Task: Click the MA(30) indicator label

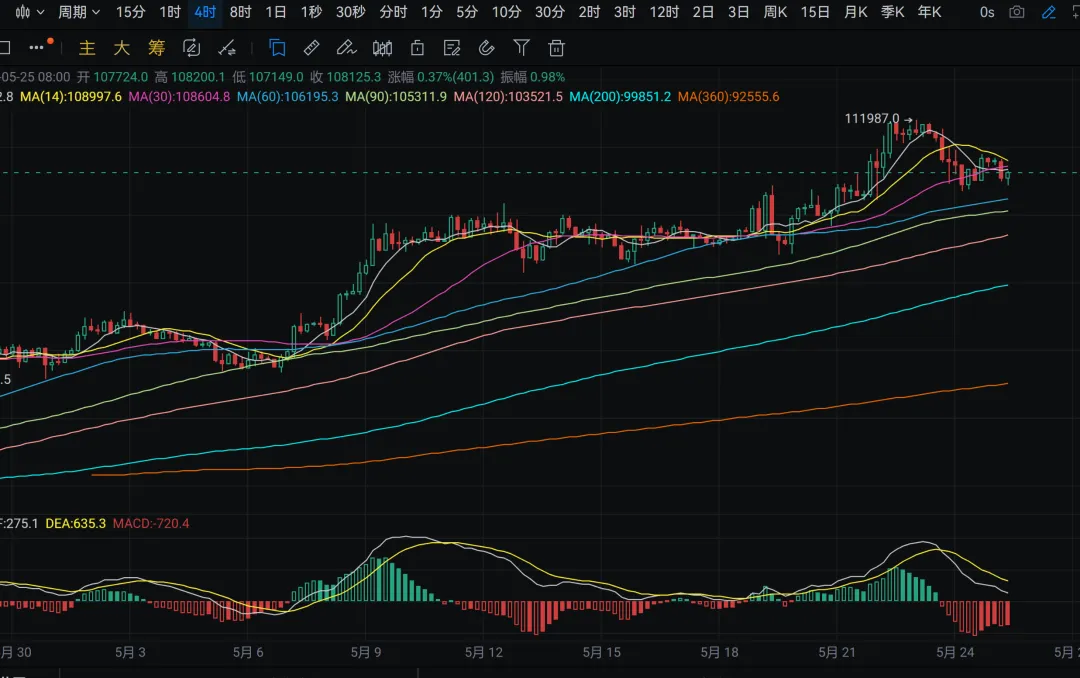Action: pos(179,96)
